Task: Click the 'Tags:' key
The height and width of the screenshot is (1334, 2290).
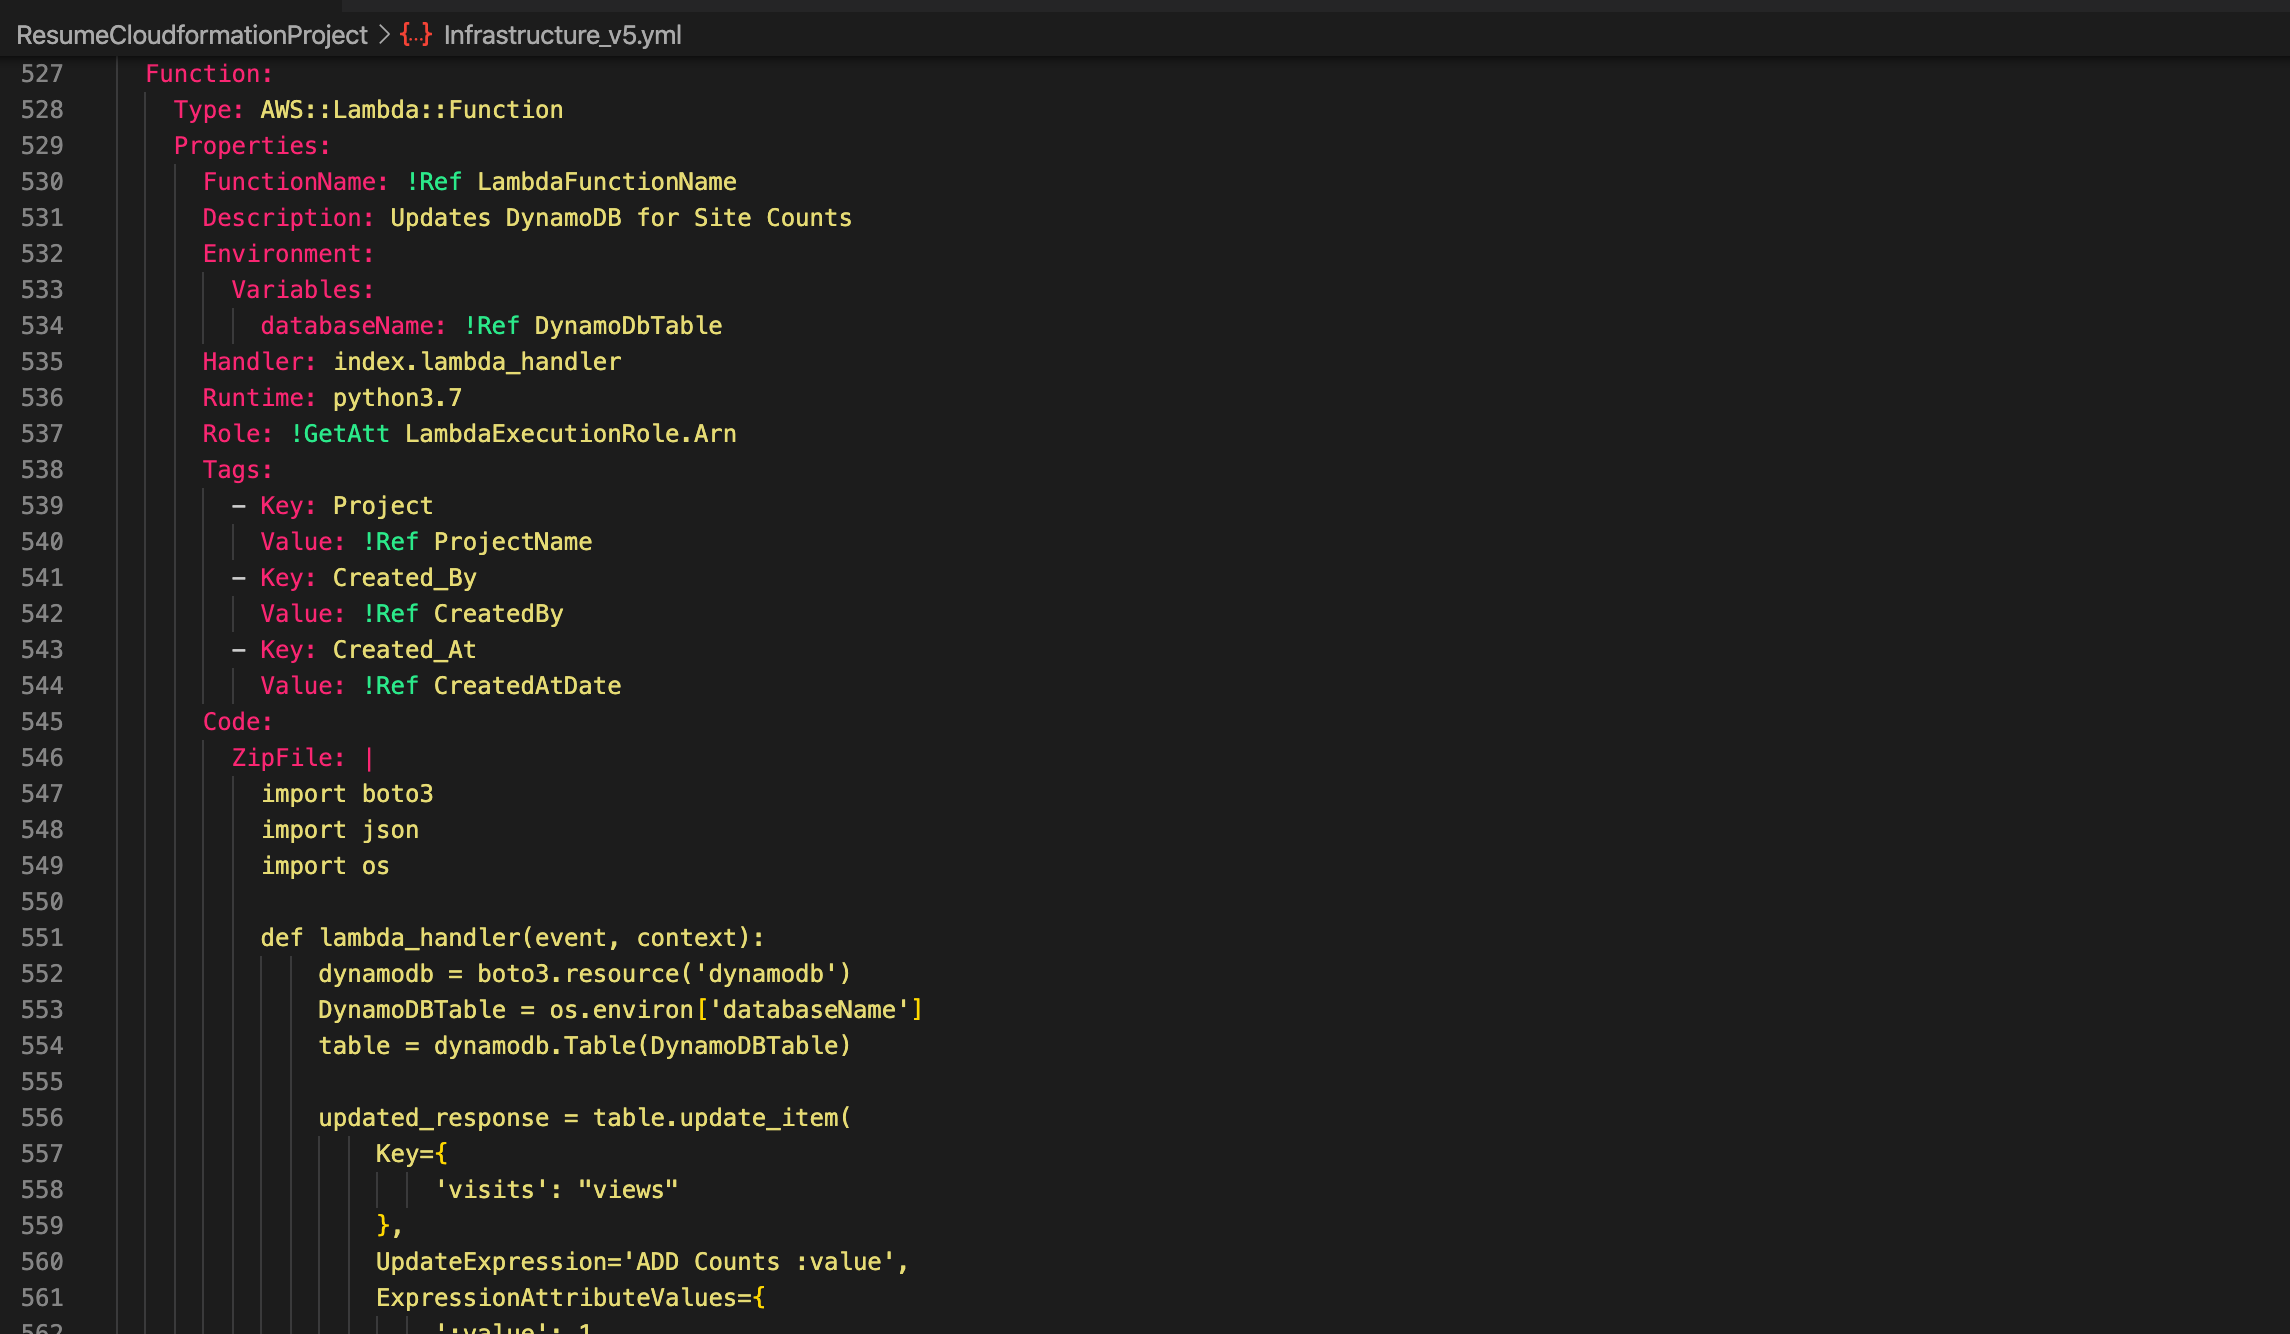Action: point(238,470)
